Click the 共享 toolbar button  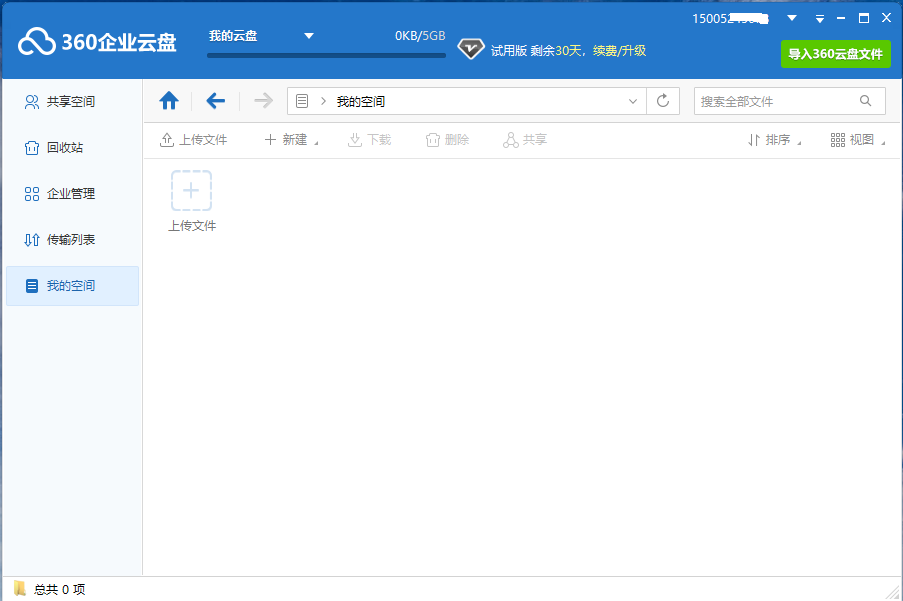pos(525,140)
